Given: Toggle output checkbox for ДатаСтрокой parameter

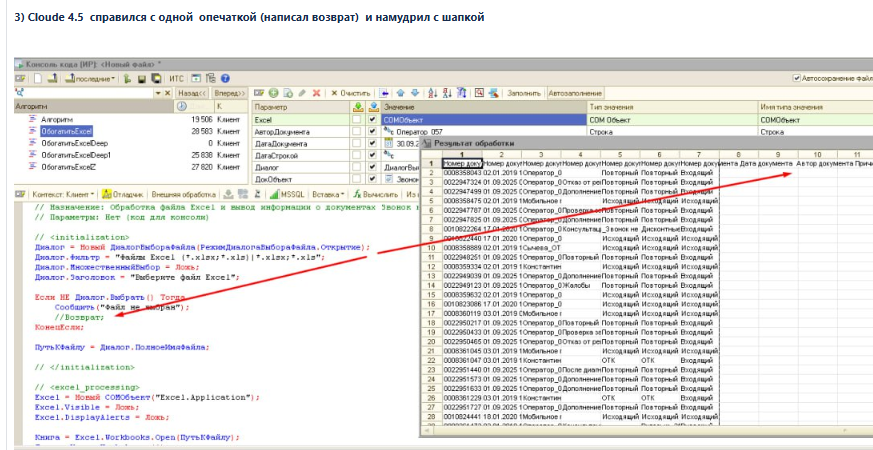Looking at the screenshot, I should pos(372,155).
